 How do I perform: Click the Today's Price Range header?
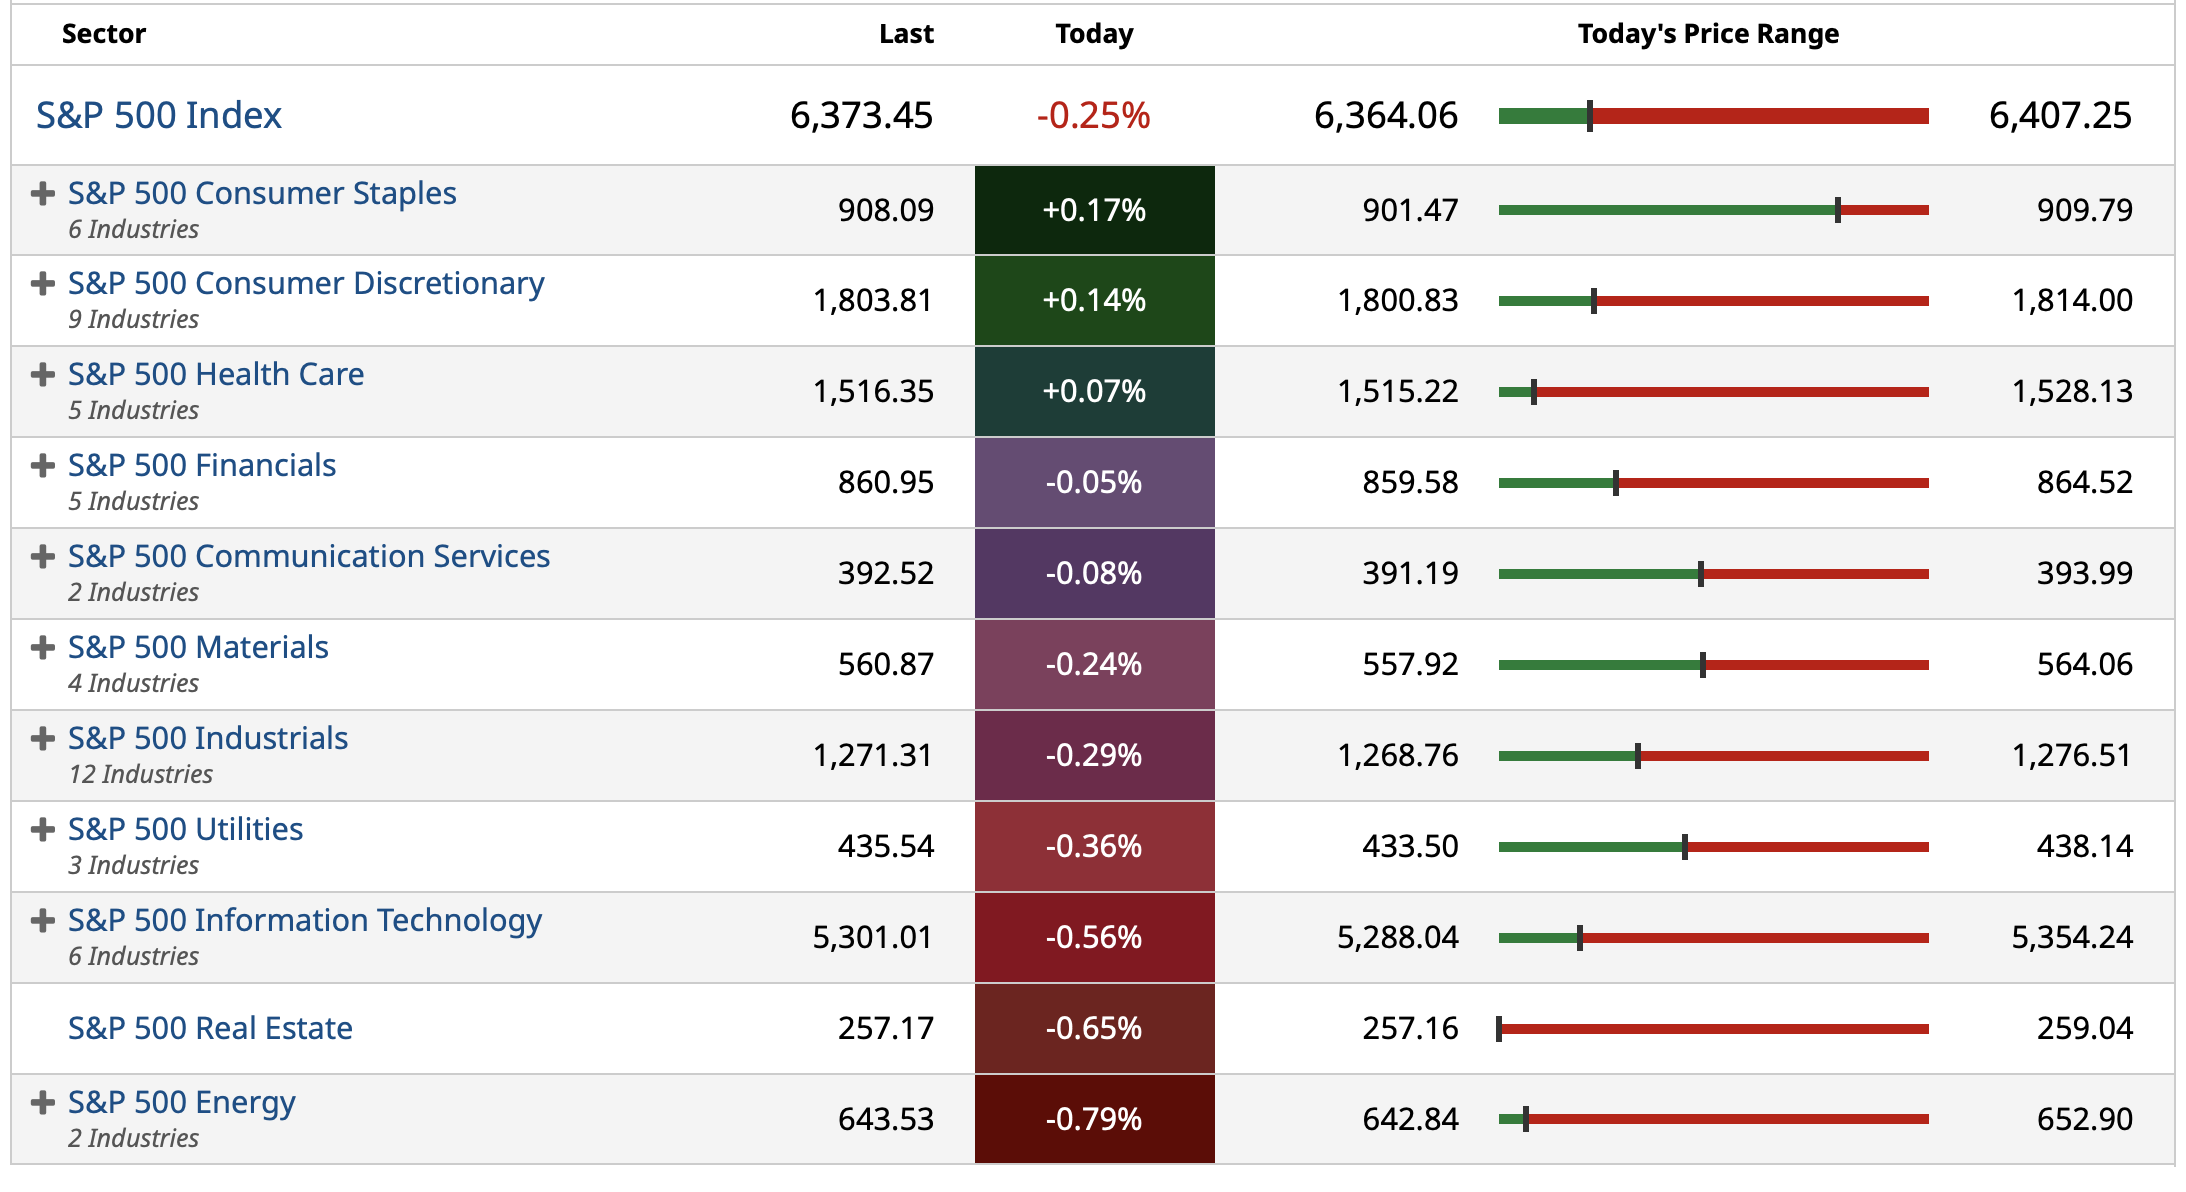[1708, 34]
